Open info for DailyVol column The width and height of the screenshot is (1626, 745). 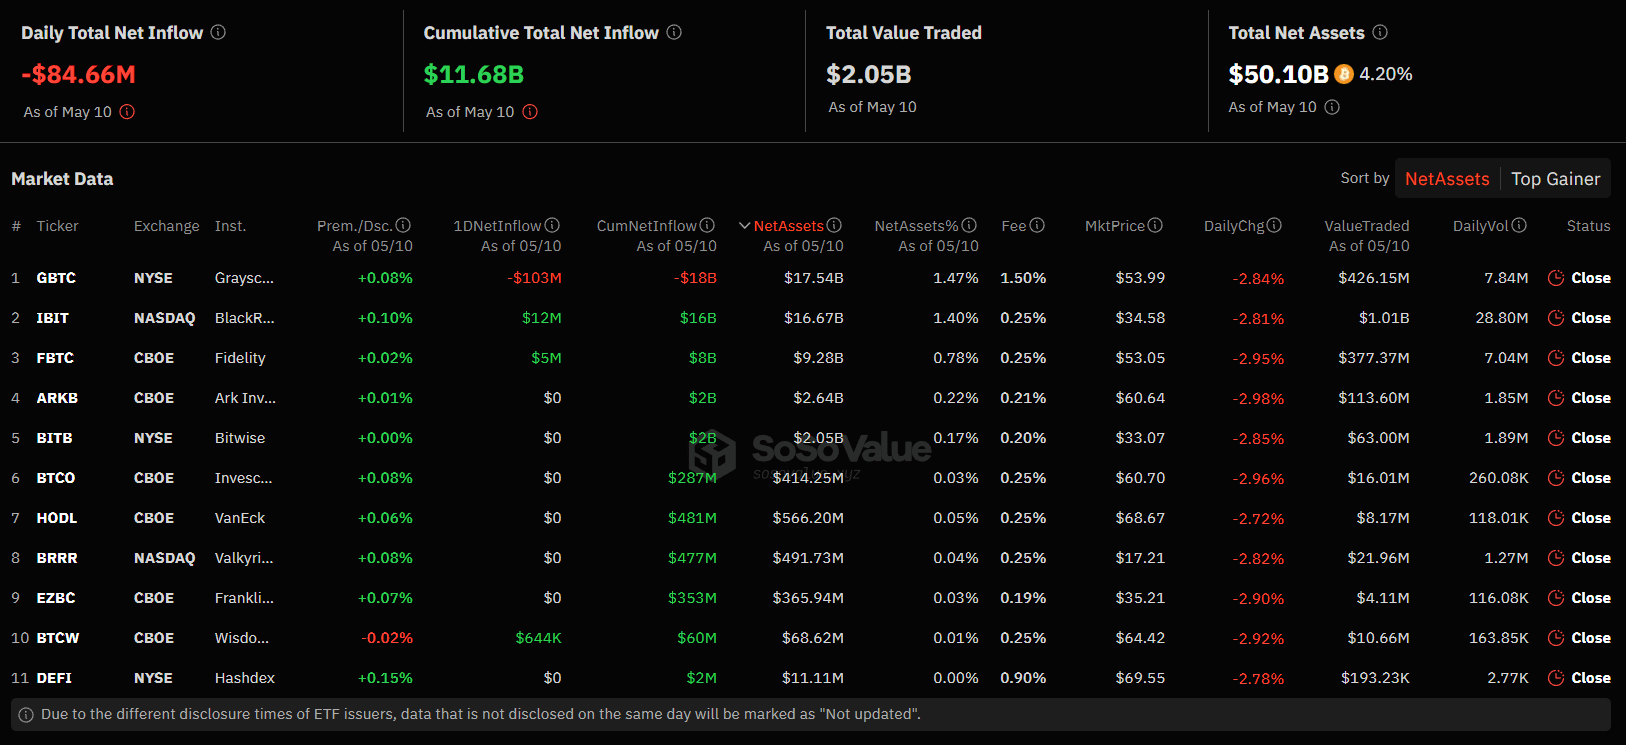coord(1519,226)
